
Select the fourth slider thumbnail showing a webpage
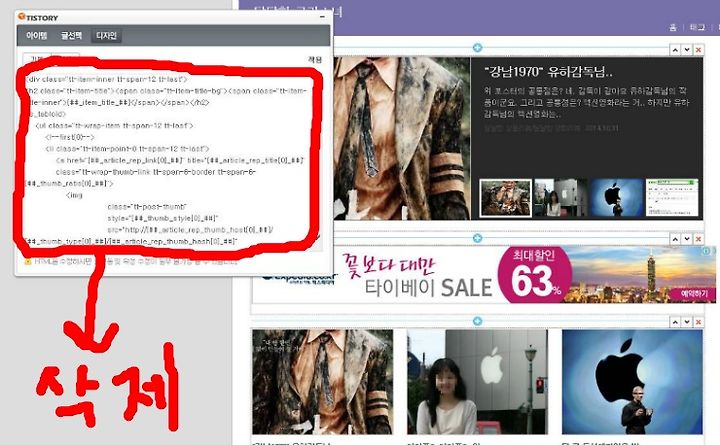(672, 198)
